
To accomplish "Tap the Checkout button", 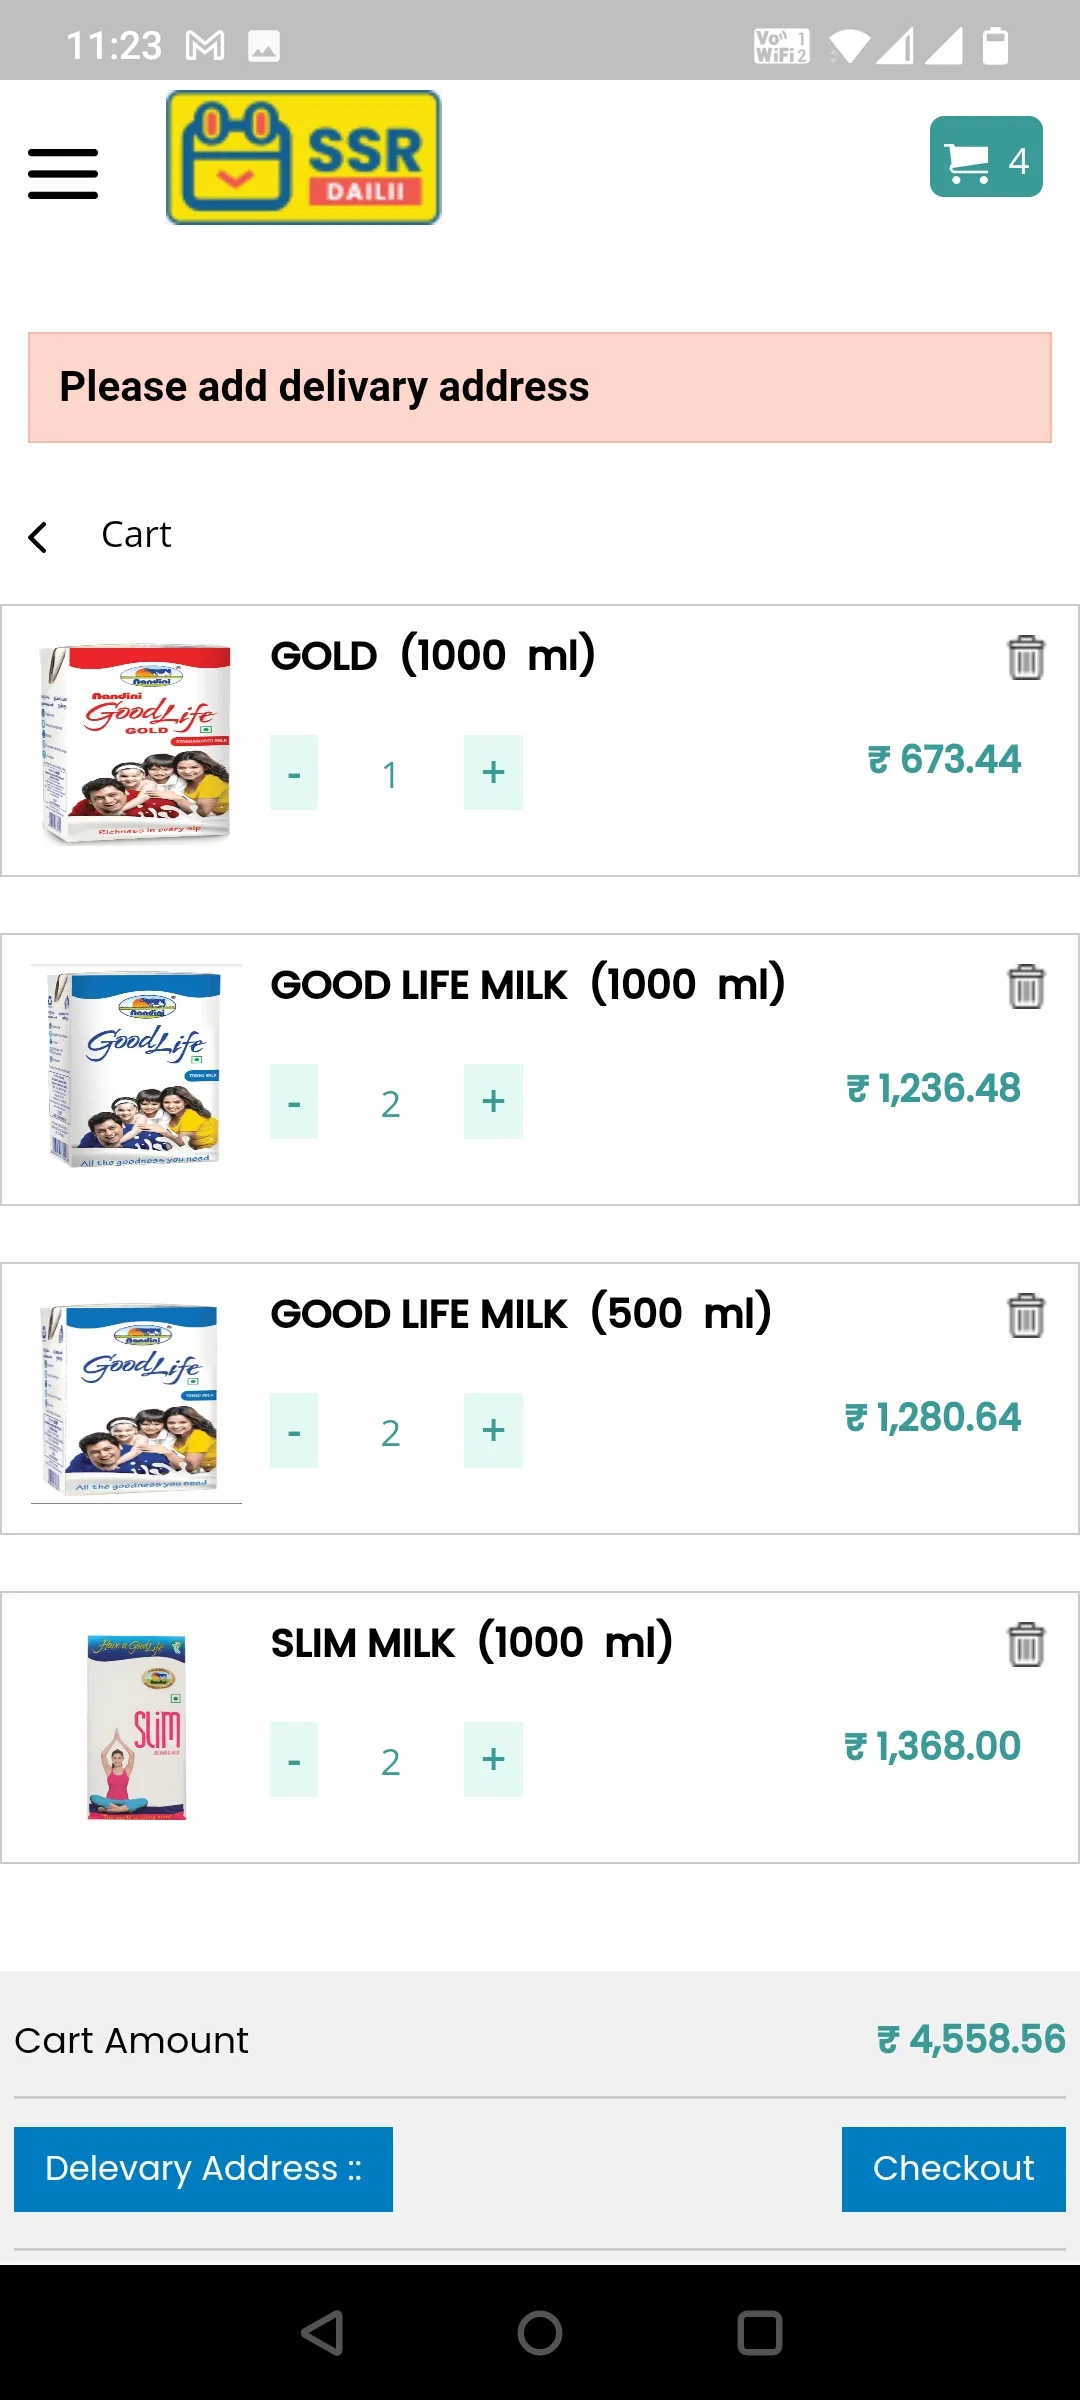I will pos(954,2169).
